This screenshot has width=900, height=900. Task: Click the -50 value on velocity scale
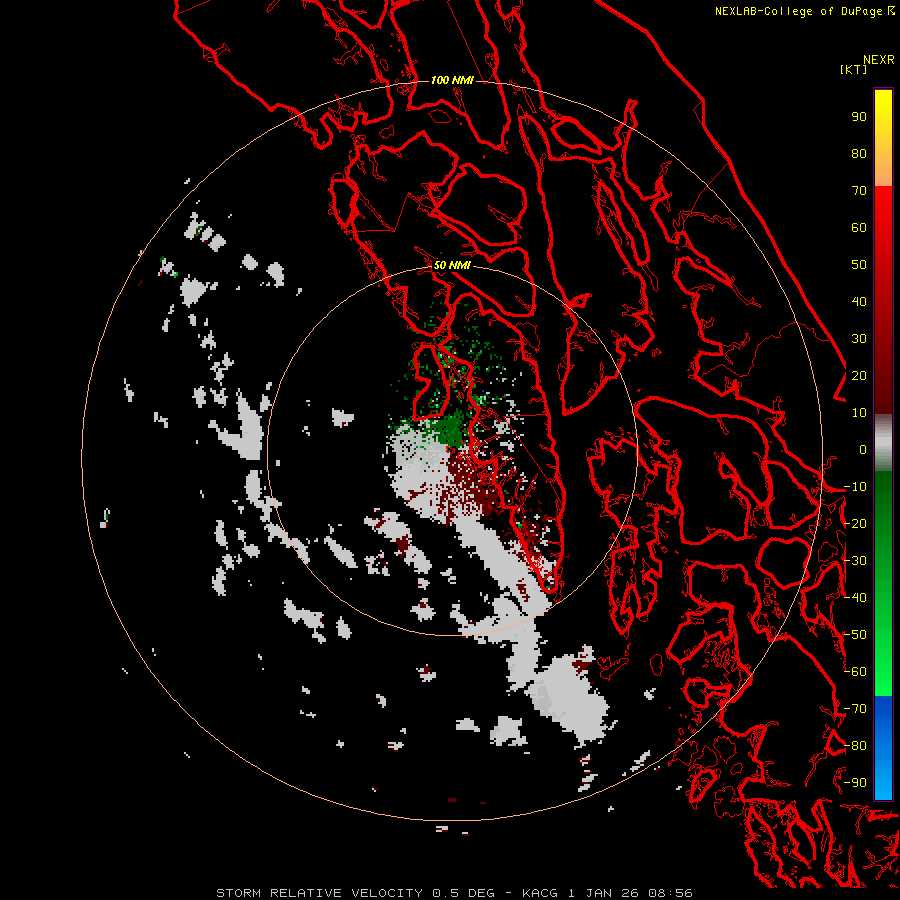click(x=855, y=635)
